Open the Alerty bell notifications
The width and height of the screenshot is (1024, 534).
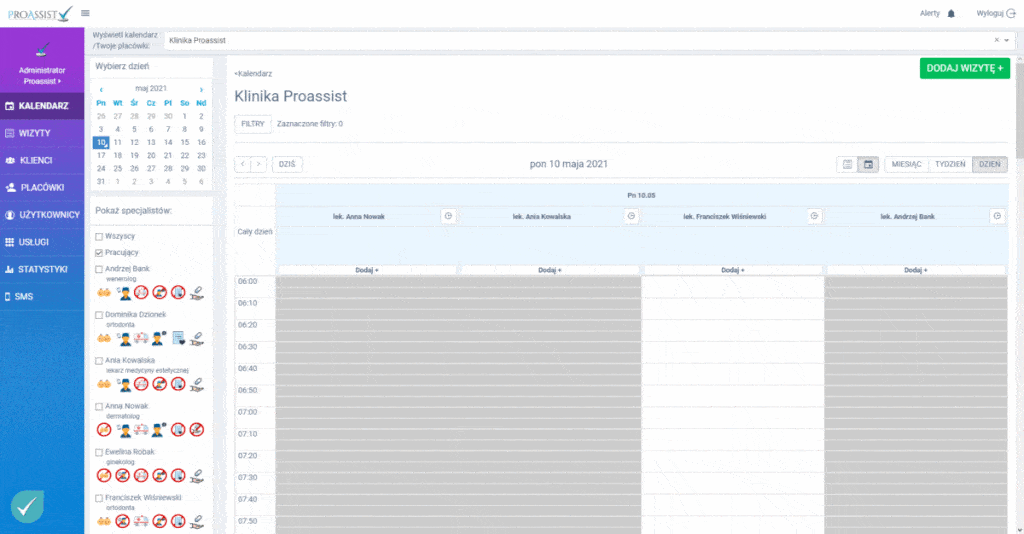[951, 13]
